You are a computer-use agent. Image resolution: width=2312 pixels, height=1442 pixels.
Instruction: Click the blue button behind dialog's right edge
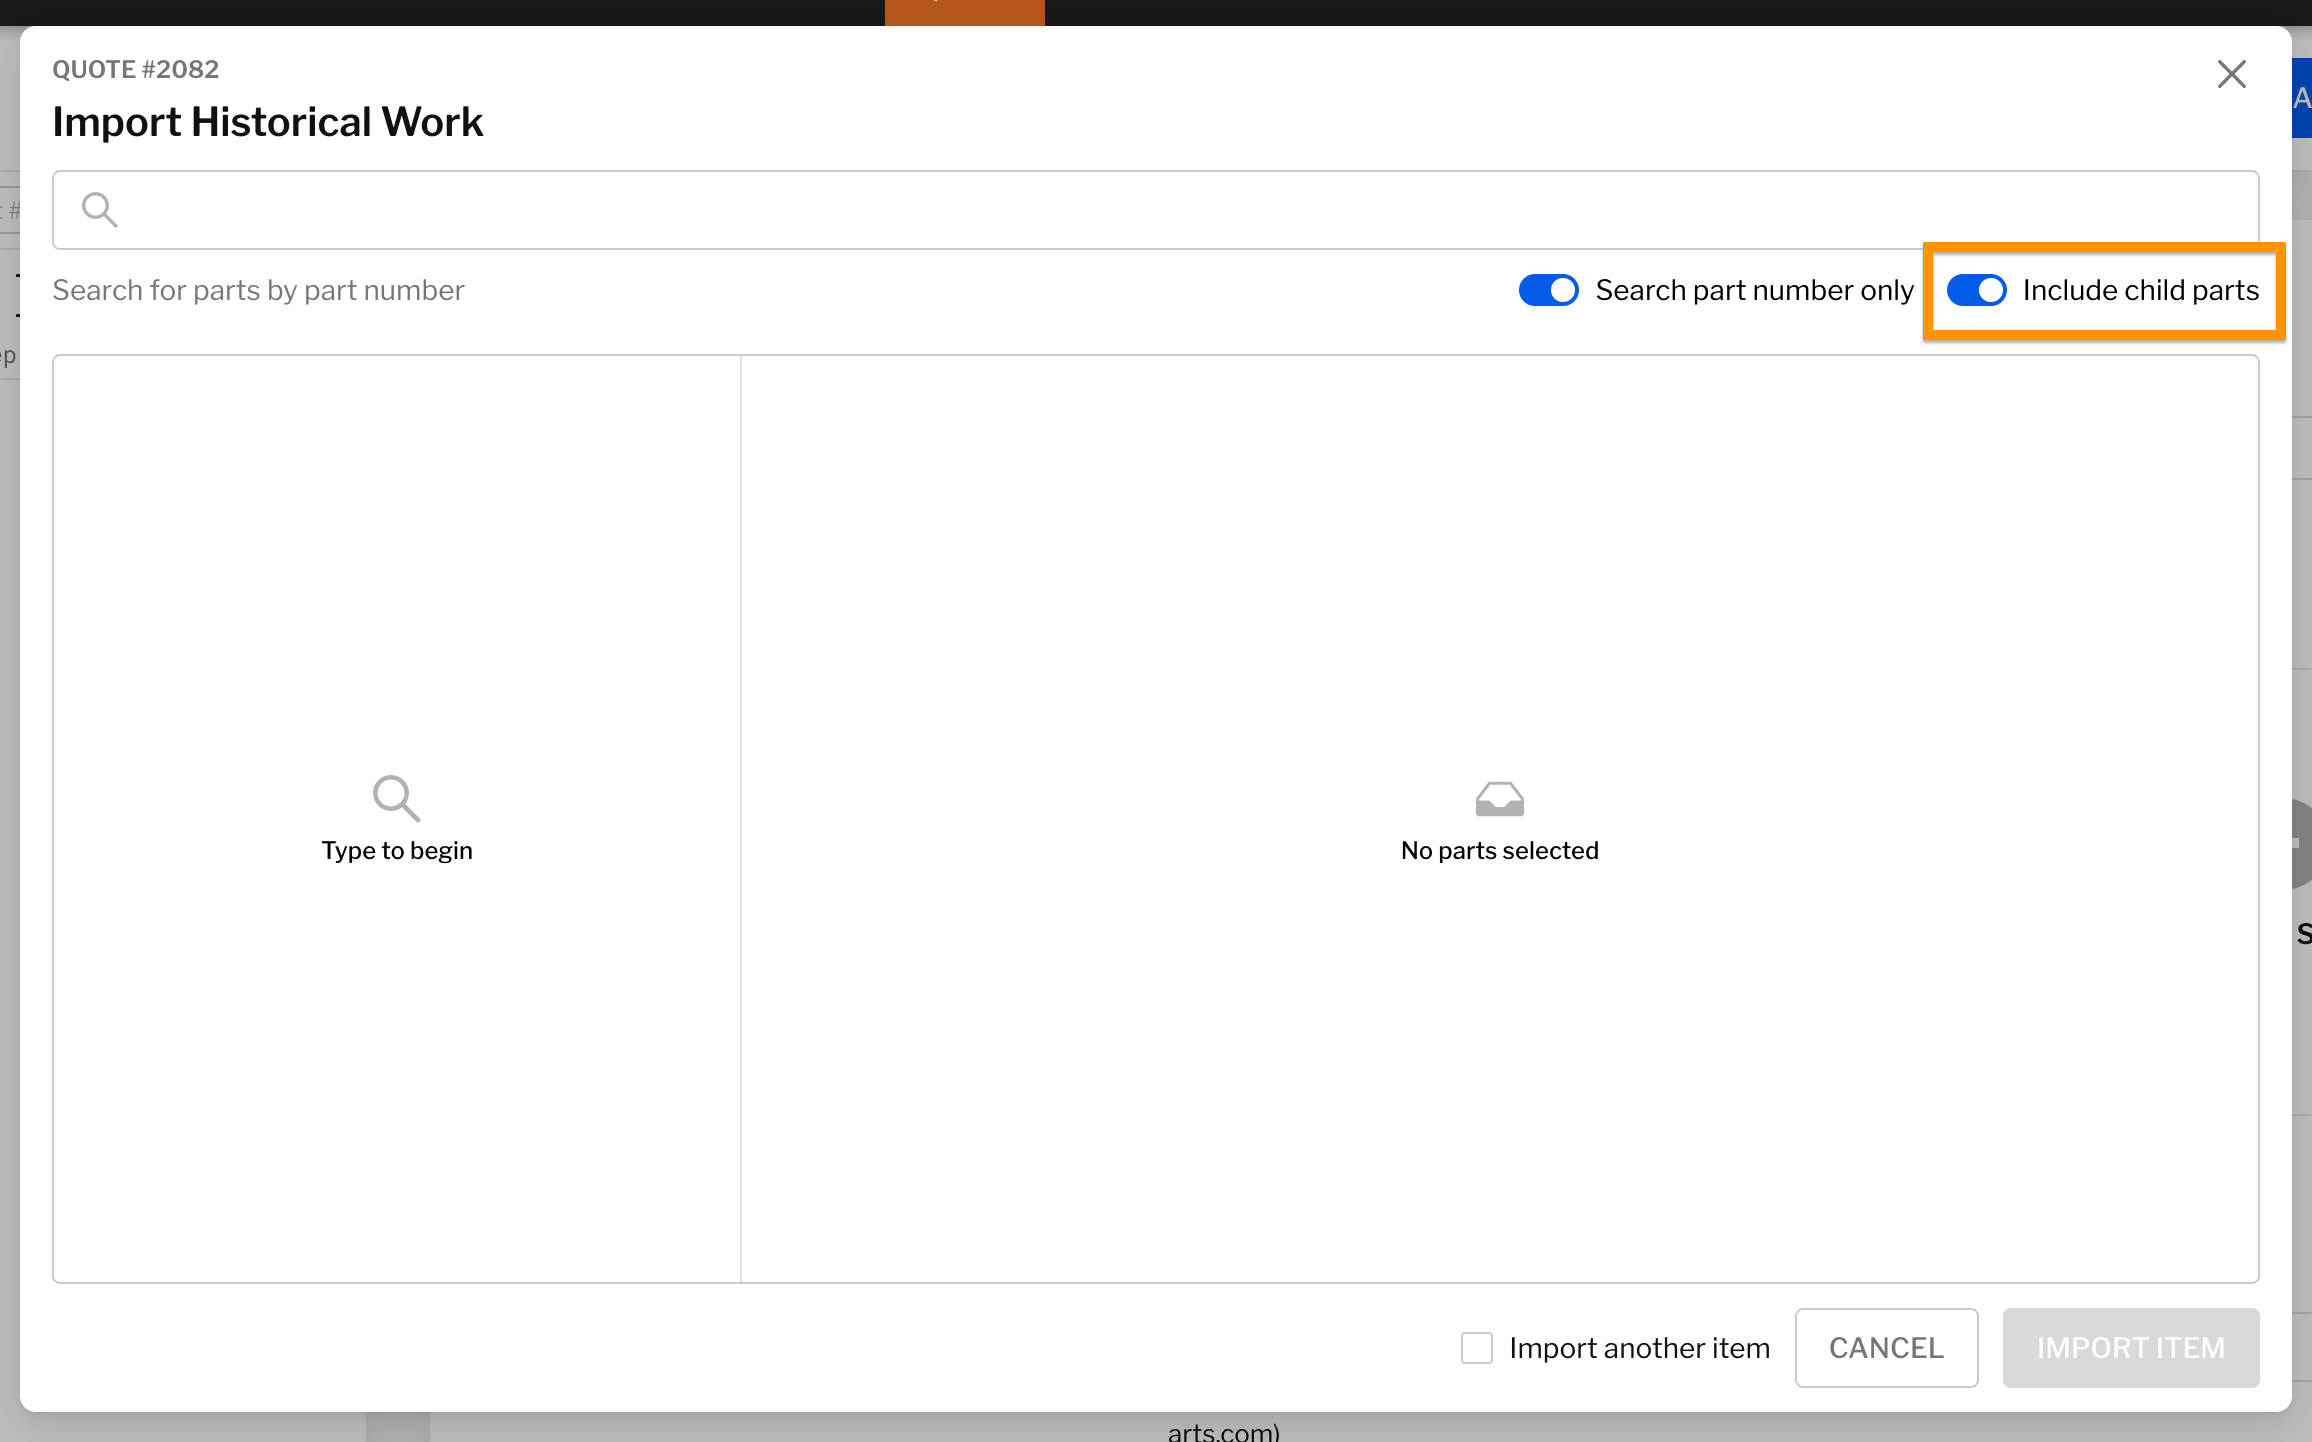[2302, 98]
